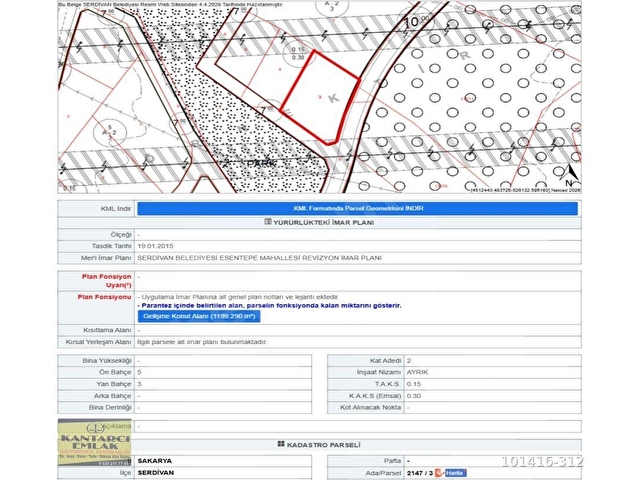
Task: Open the Harita button next to parcel 2147 / 3
Action: (455, 473)
